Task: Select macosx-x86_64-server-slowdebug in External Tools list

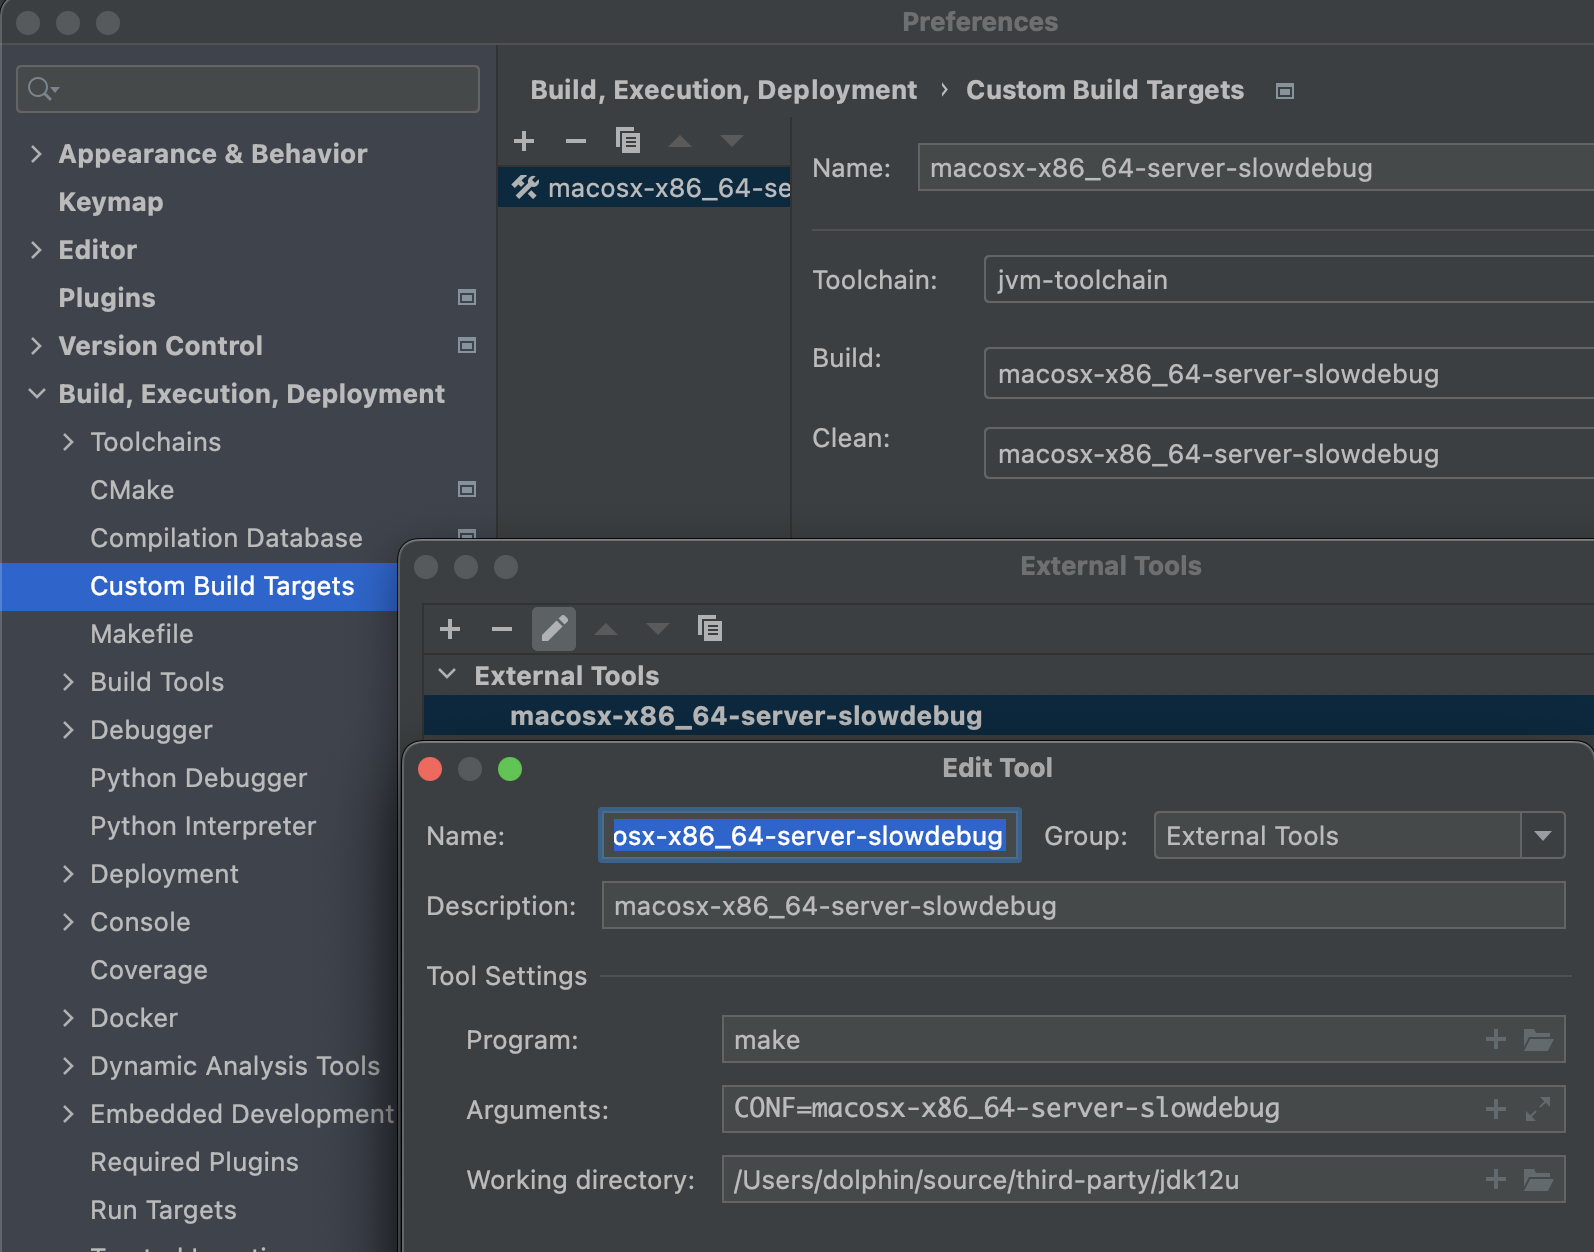Action: (746, 716)
